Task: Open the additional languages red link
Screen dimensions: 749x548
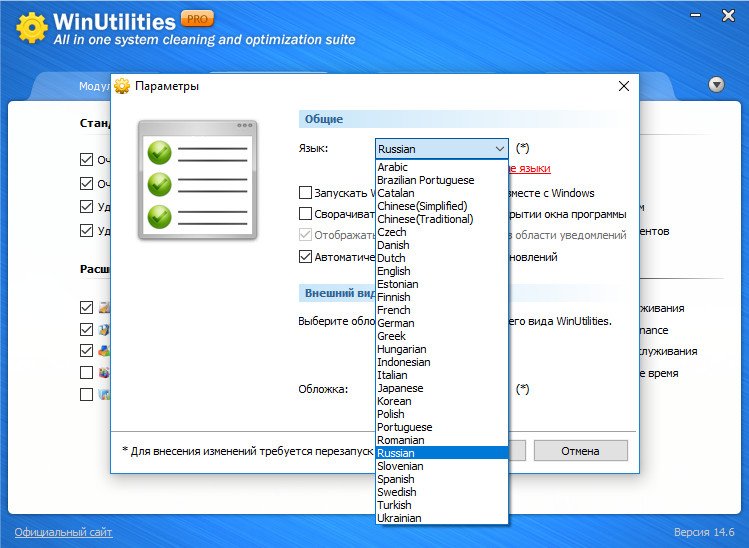Action: (529, 168)
